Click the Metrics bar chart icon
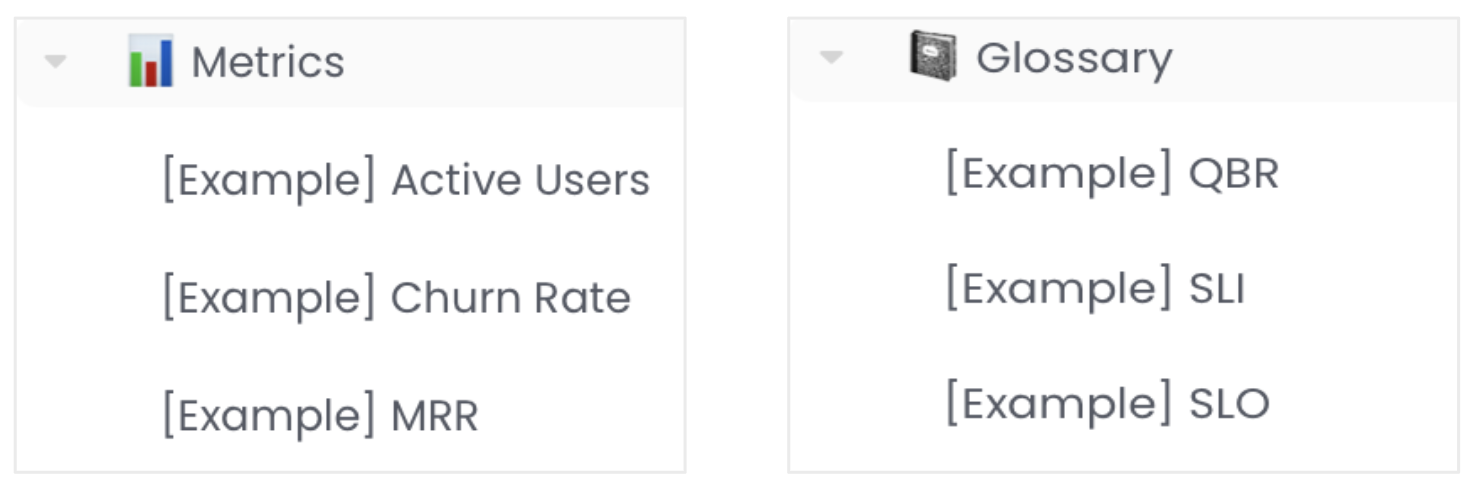 [x=150, y=62]
